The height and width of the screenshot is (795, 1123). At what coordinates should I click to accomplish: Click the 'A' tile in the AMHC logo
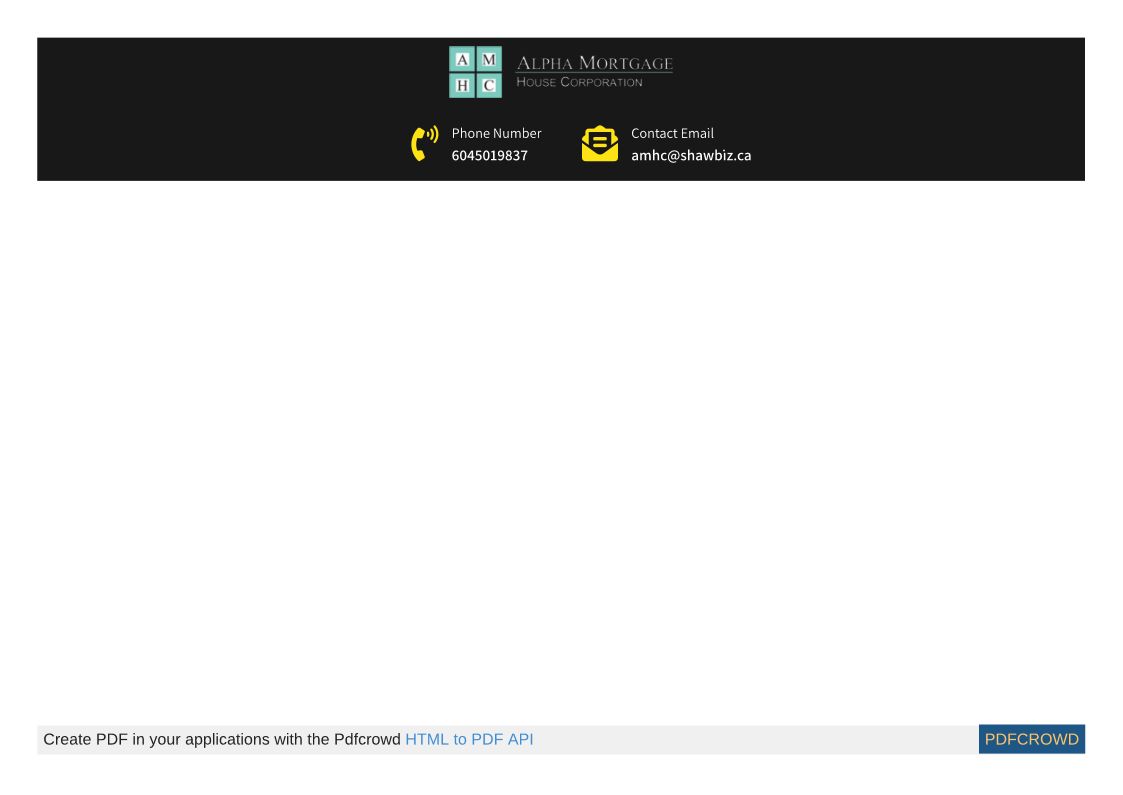[462, 60]
